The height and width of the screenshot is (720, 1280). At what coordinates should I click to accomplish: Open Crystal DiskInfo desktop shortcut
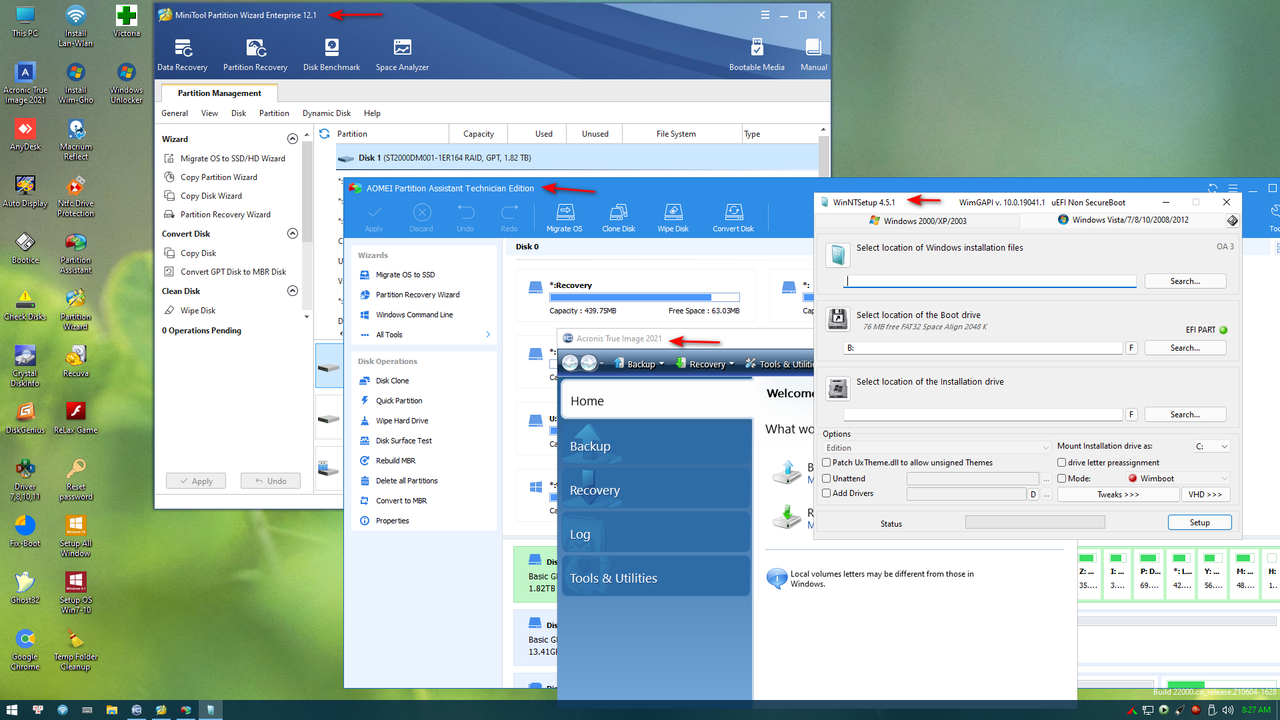pos(25,367)
